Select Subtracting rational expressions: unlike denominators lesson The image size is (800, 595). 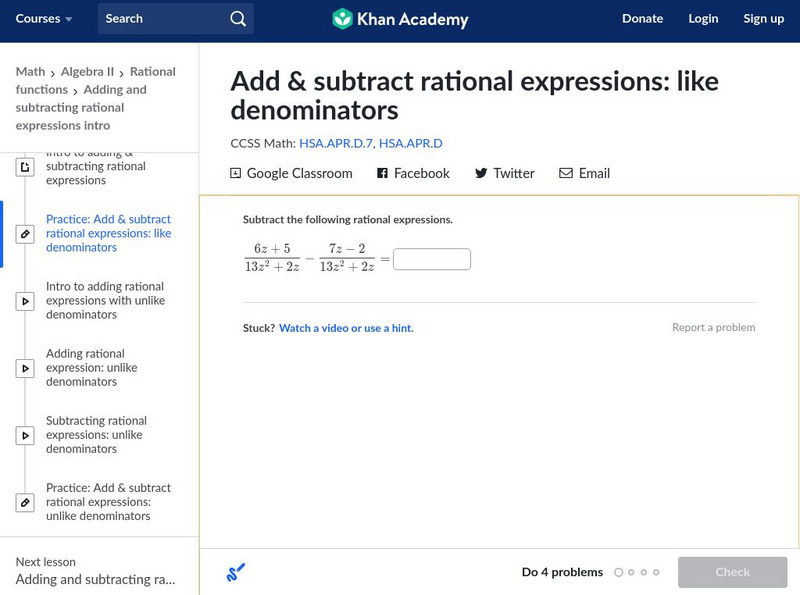96,435
